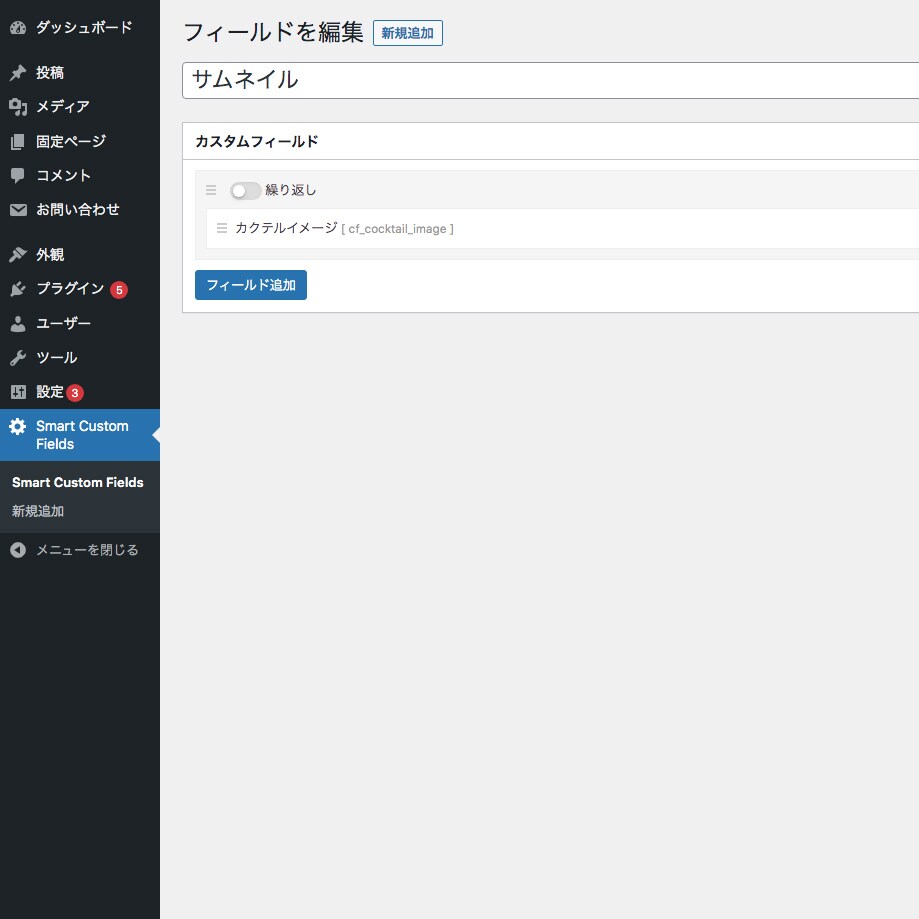Click the paintbrush icon beside 外観

pyautogui.click(x=18, y=254)
